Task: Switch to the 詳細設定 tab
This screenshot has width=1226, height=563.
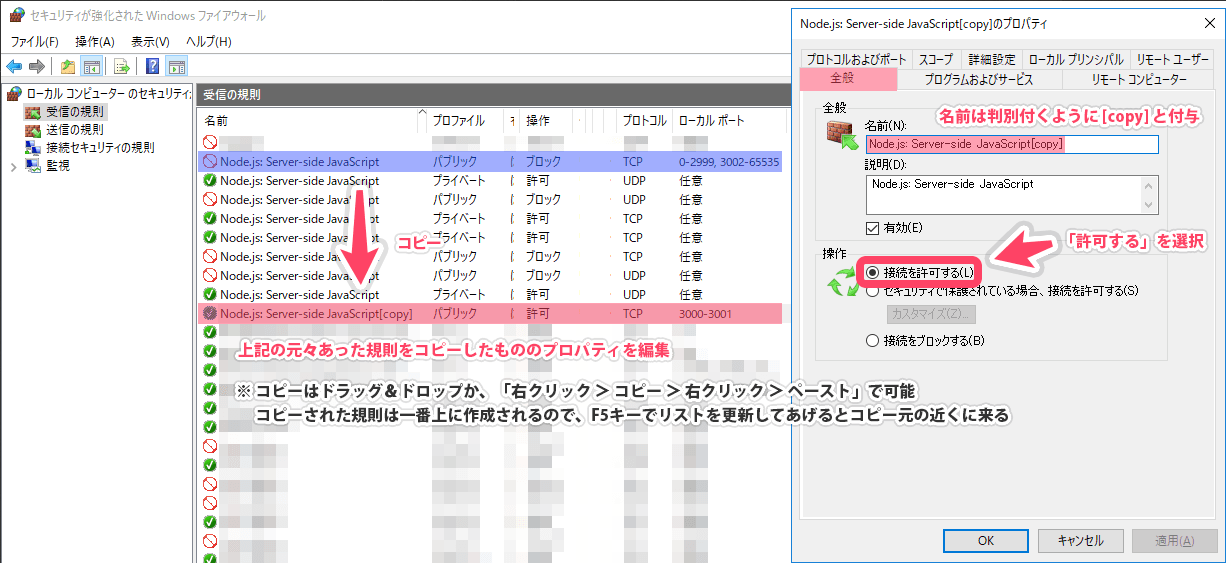Action: [991, 59]
